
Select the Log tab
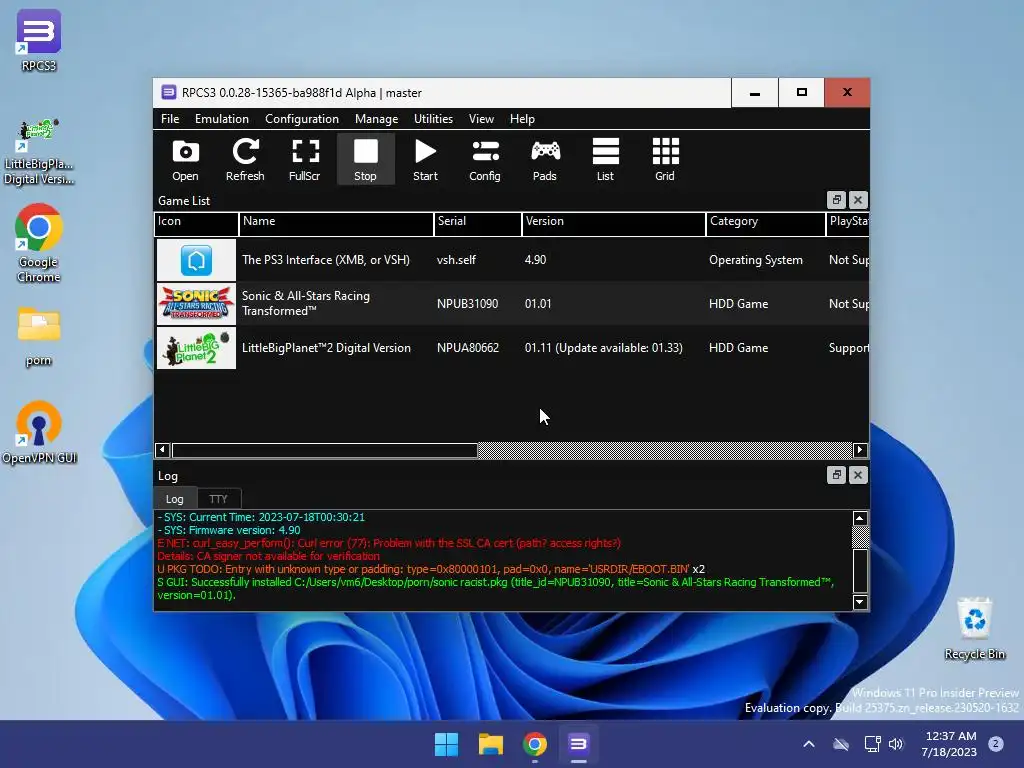(x=174, y=499)
